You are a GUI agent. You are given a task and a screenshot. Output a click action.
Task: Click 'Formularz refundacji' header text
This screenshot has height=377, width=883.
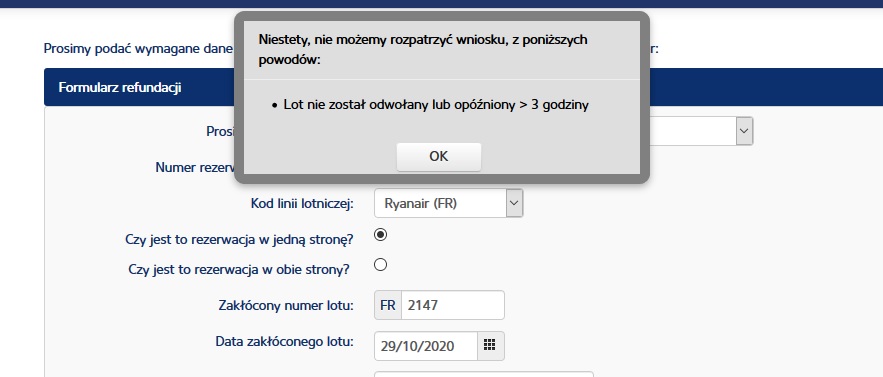point(119,88)
